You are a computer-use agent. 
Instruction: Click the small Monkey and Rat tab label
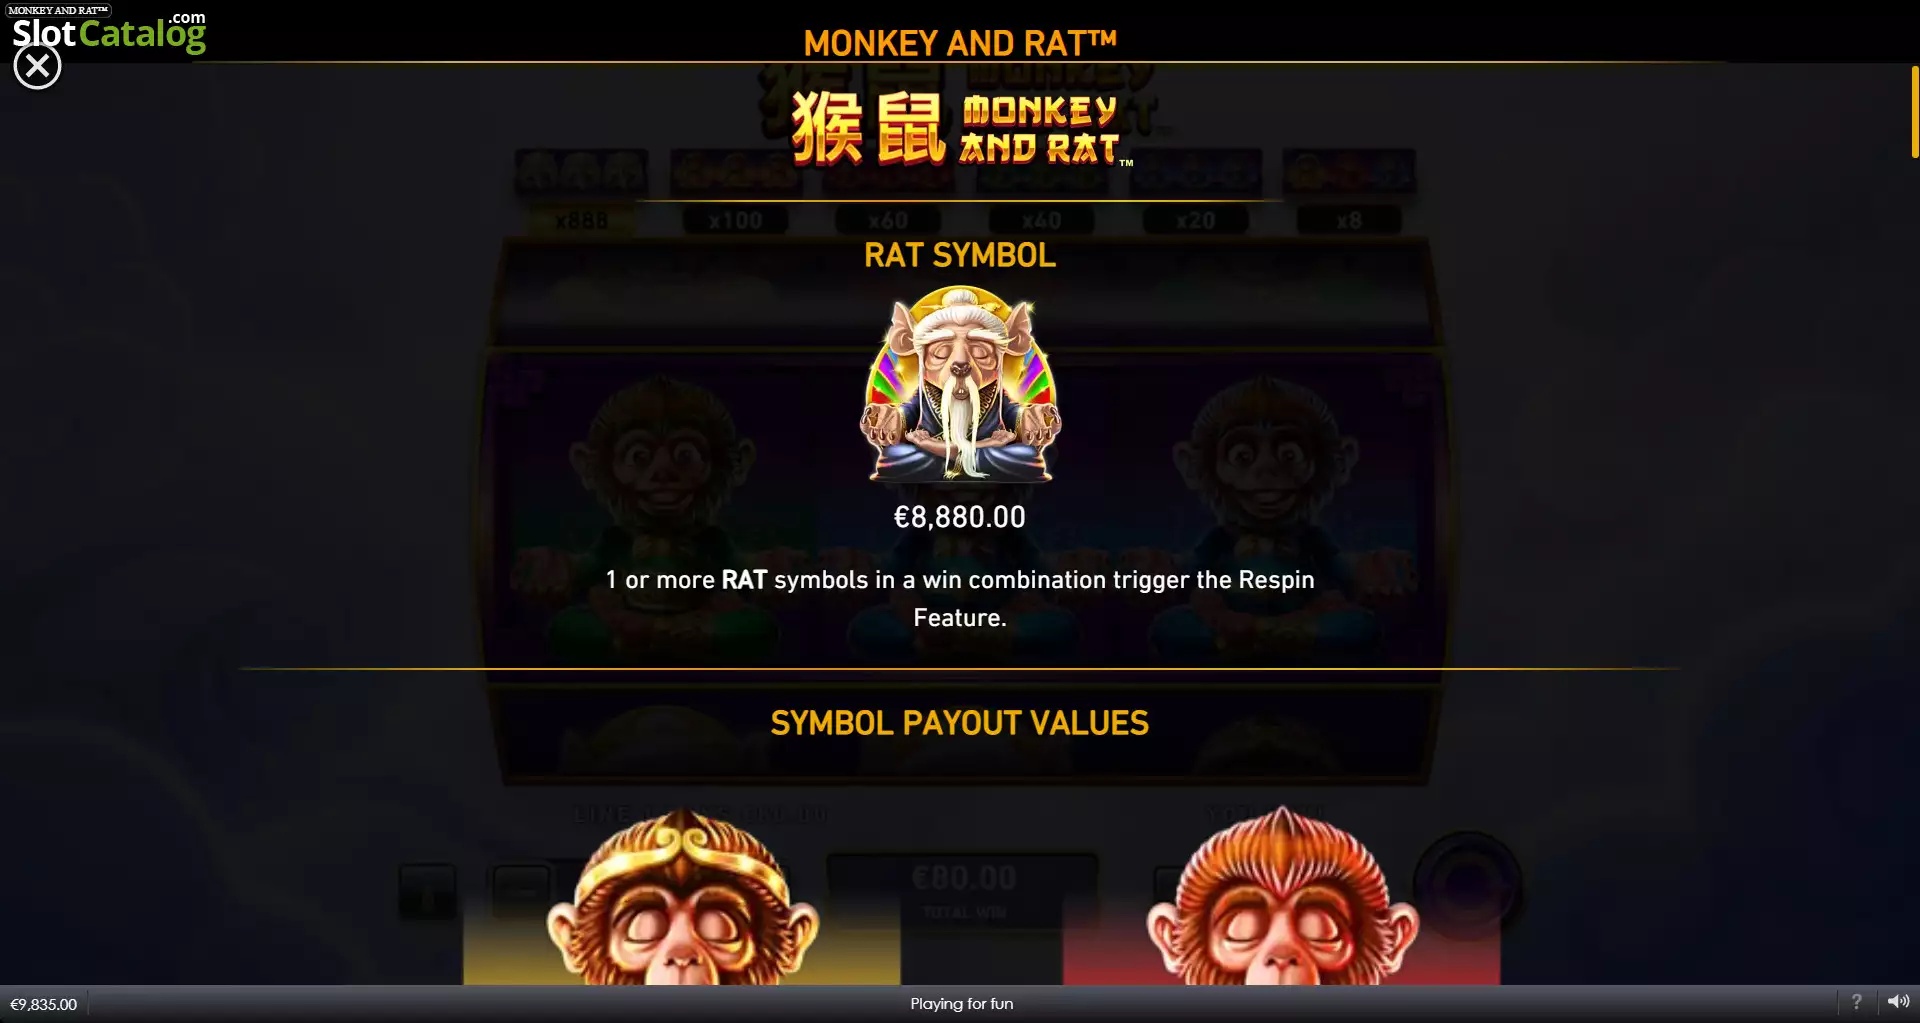[58, 10]
